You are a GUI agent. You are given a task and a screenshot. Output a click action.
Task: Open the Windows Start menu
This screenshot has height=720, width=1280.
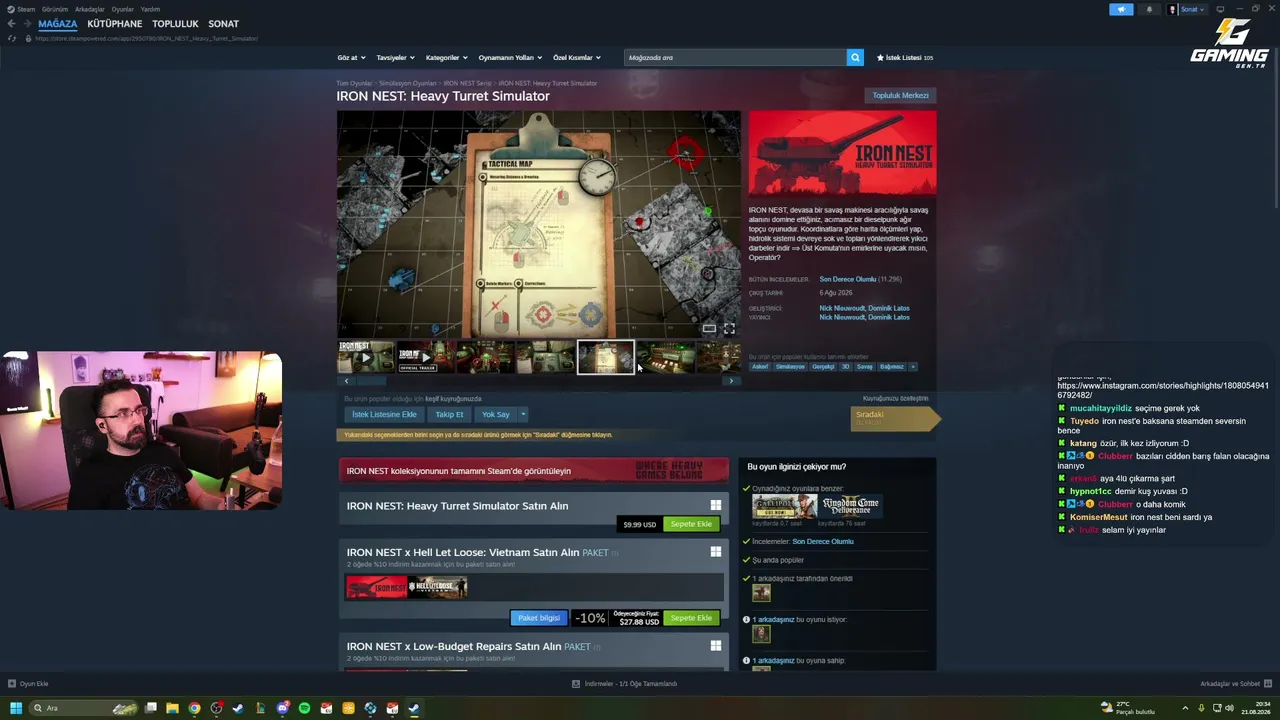(15, 708)
